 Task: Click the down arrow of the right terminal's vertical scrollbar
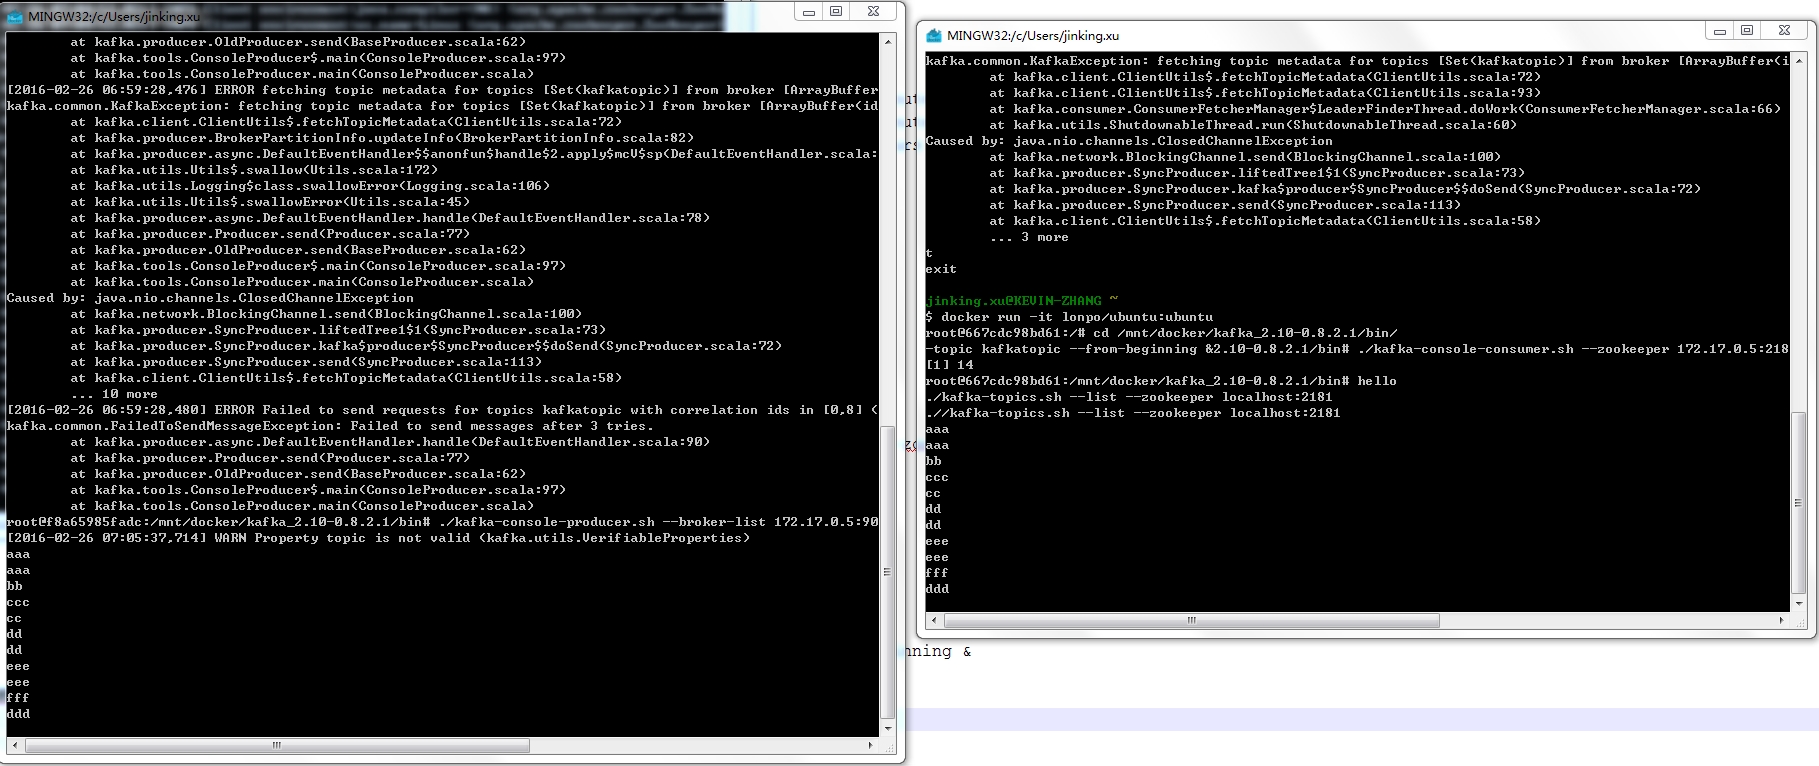1799,604
